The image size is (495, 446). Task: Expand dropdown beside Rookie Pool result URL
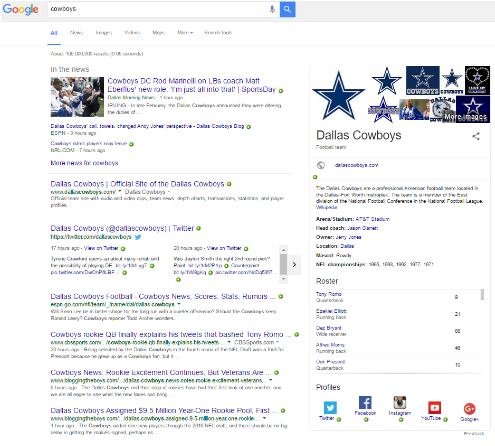coord(265,418)
